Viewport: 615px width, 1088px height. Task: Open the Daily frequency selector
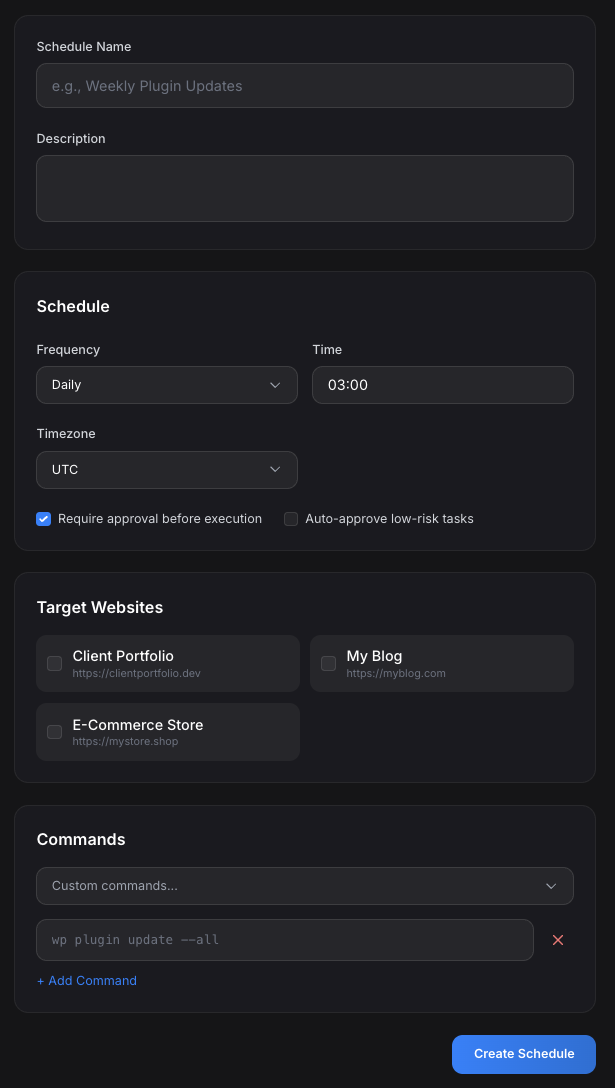(167, 385)
